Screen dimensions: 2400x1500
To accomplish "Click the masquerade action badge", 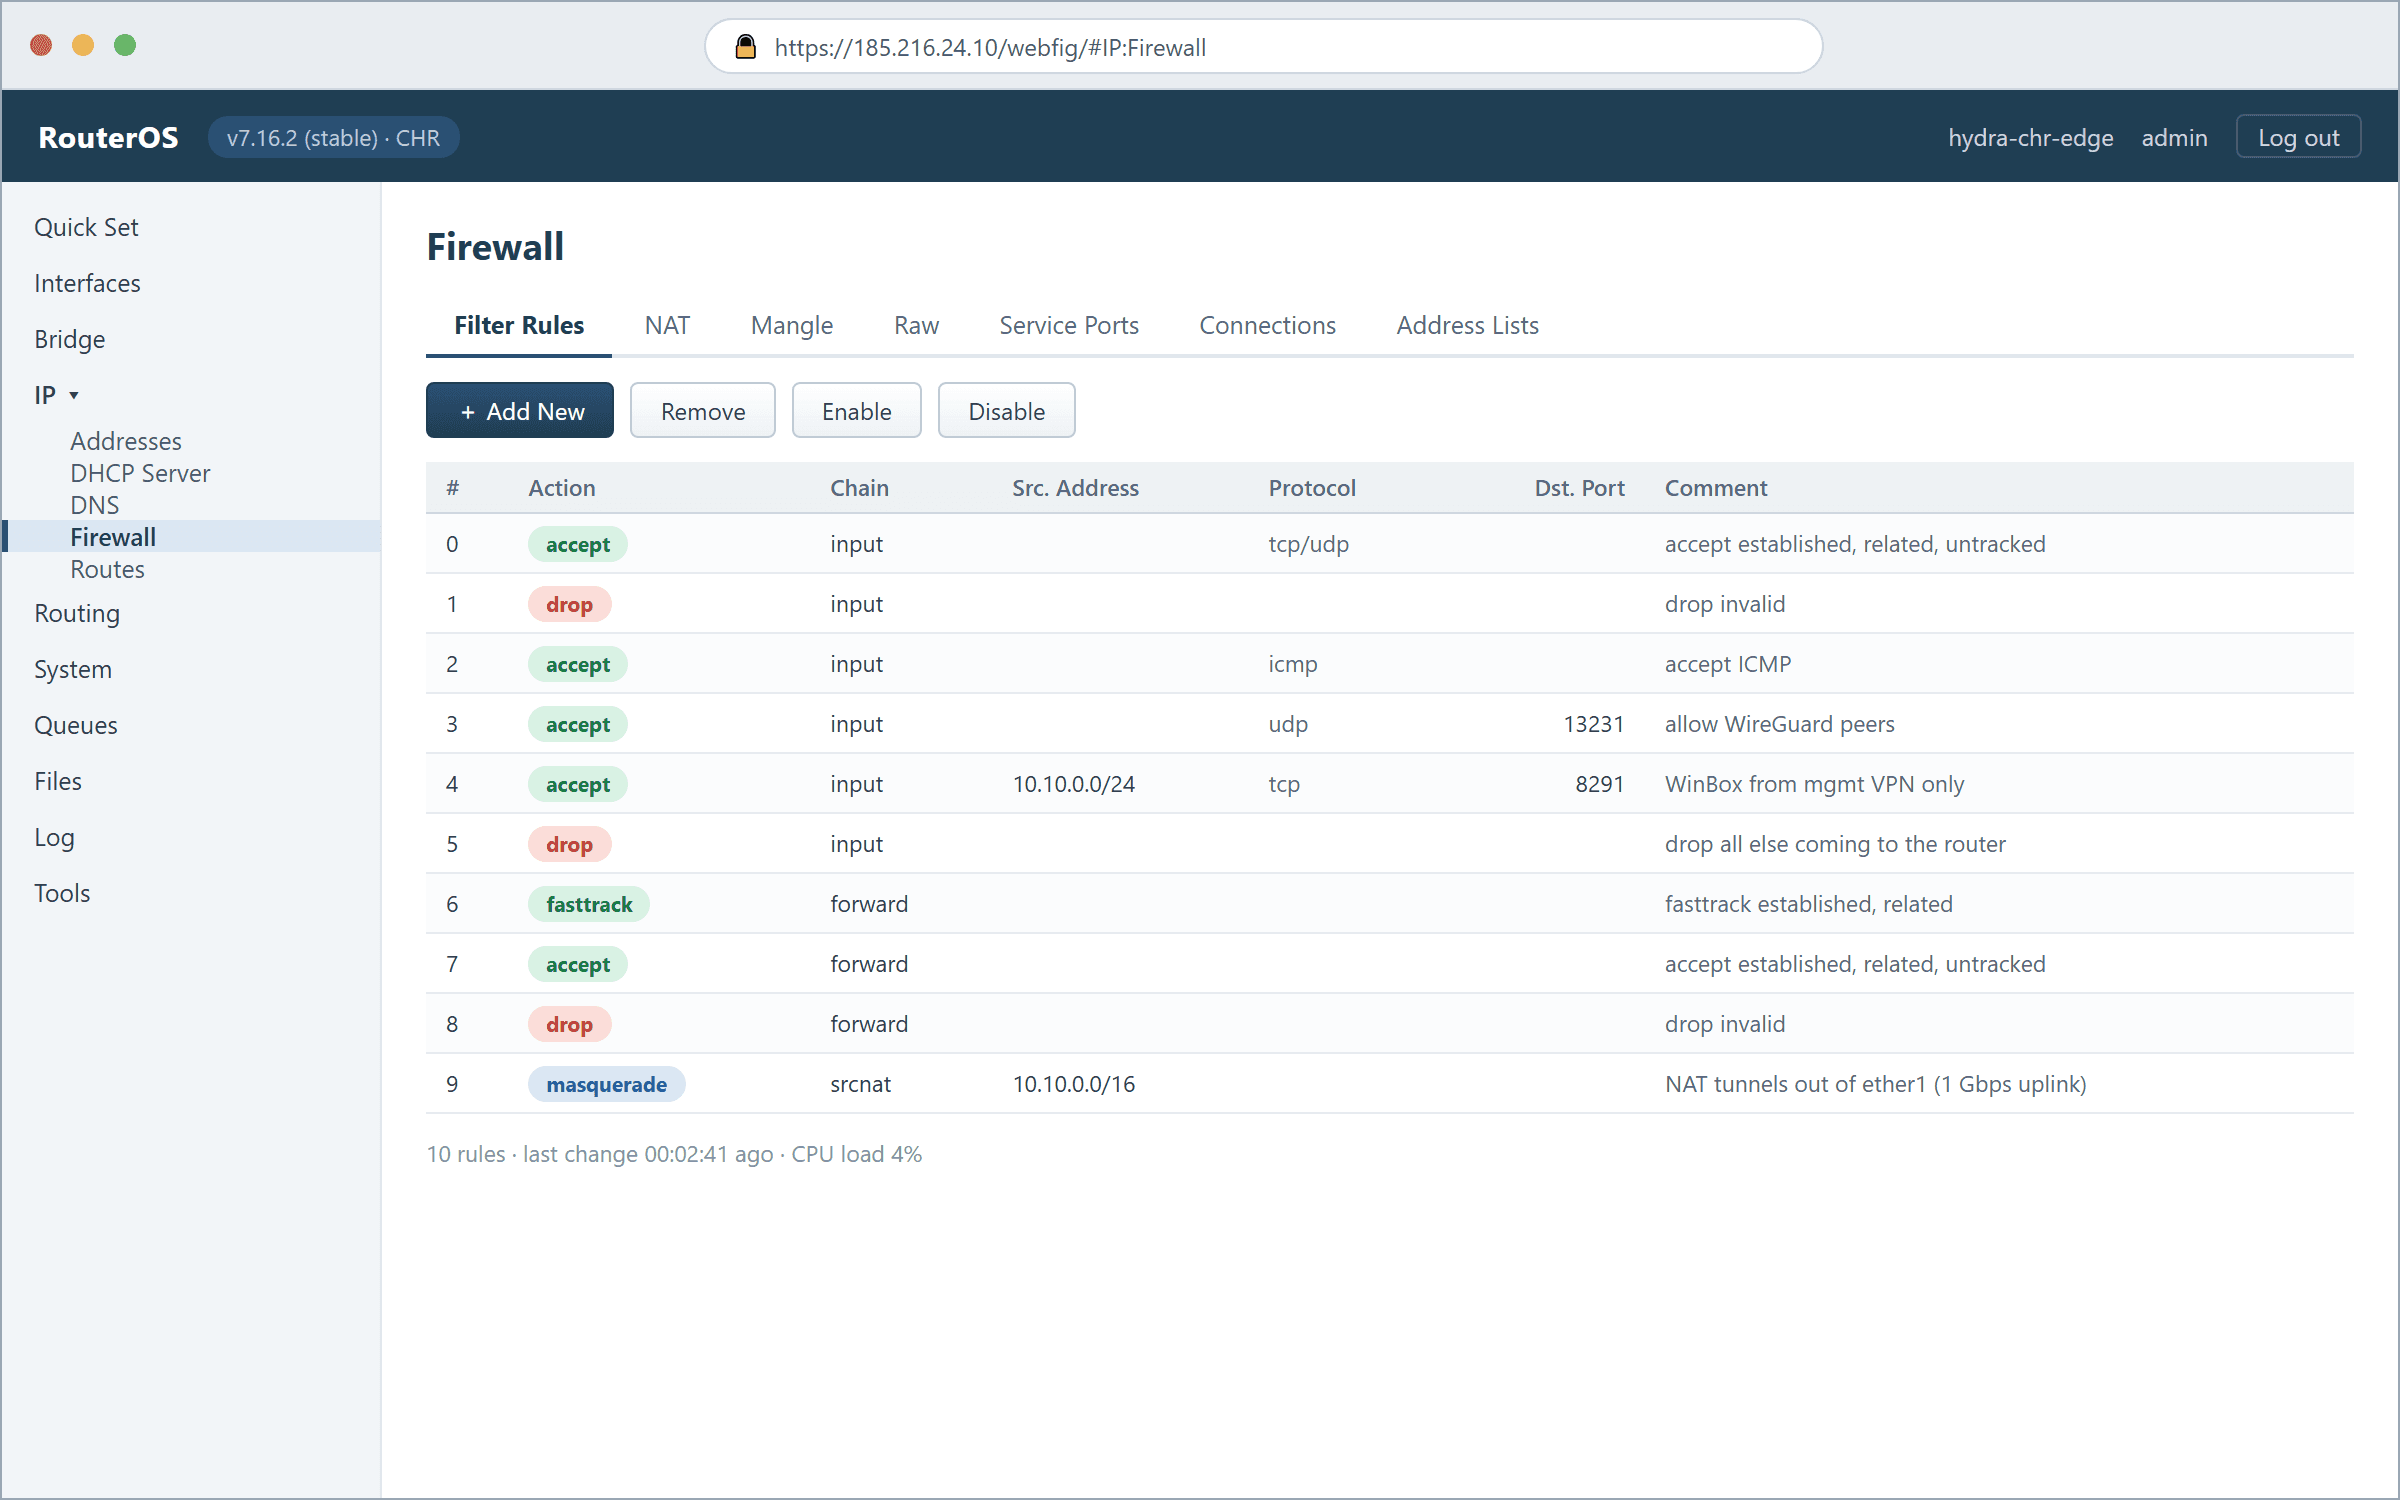I will pyautogui.click(x=606, y=1084).
